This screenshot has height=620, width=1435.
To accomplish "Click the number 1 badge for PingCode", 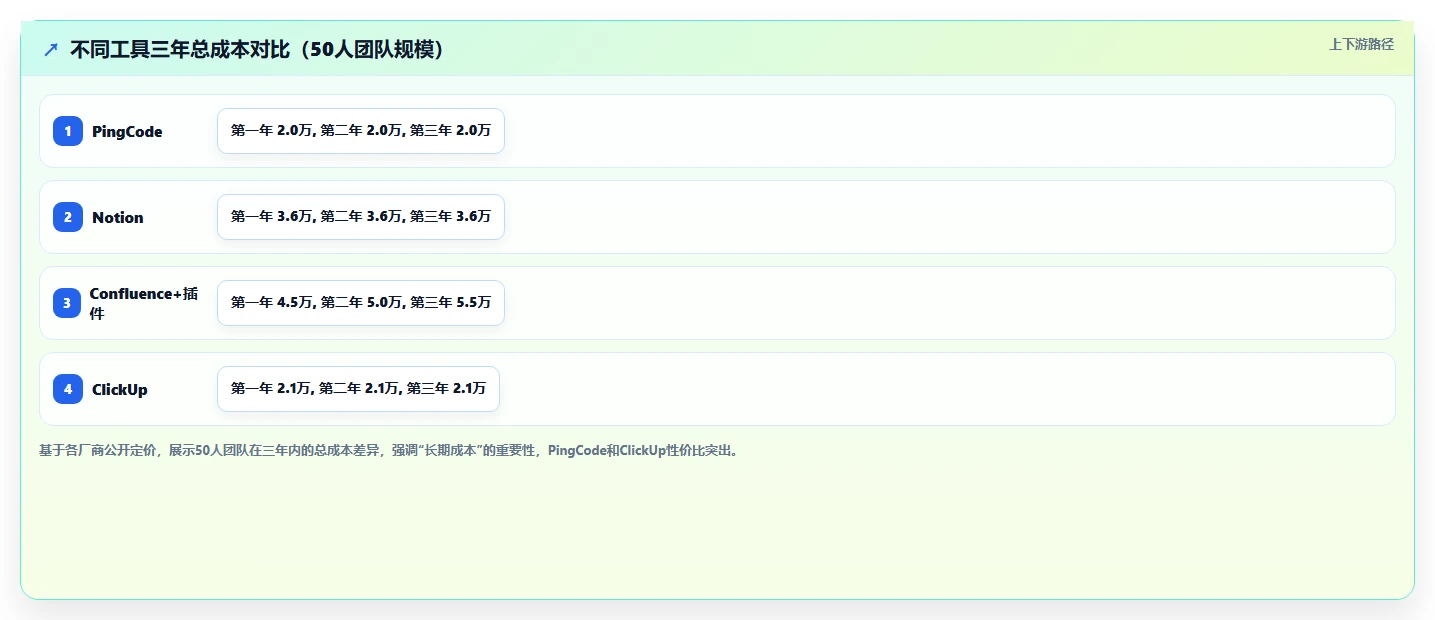I will (x=68, y=131).
